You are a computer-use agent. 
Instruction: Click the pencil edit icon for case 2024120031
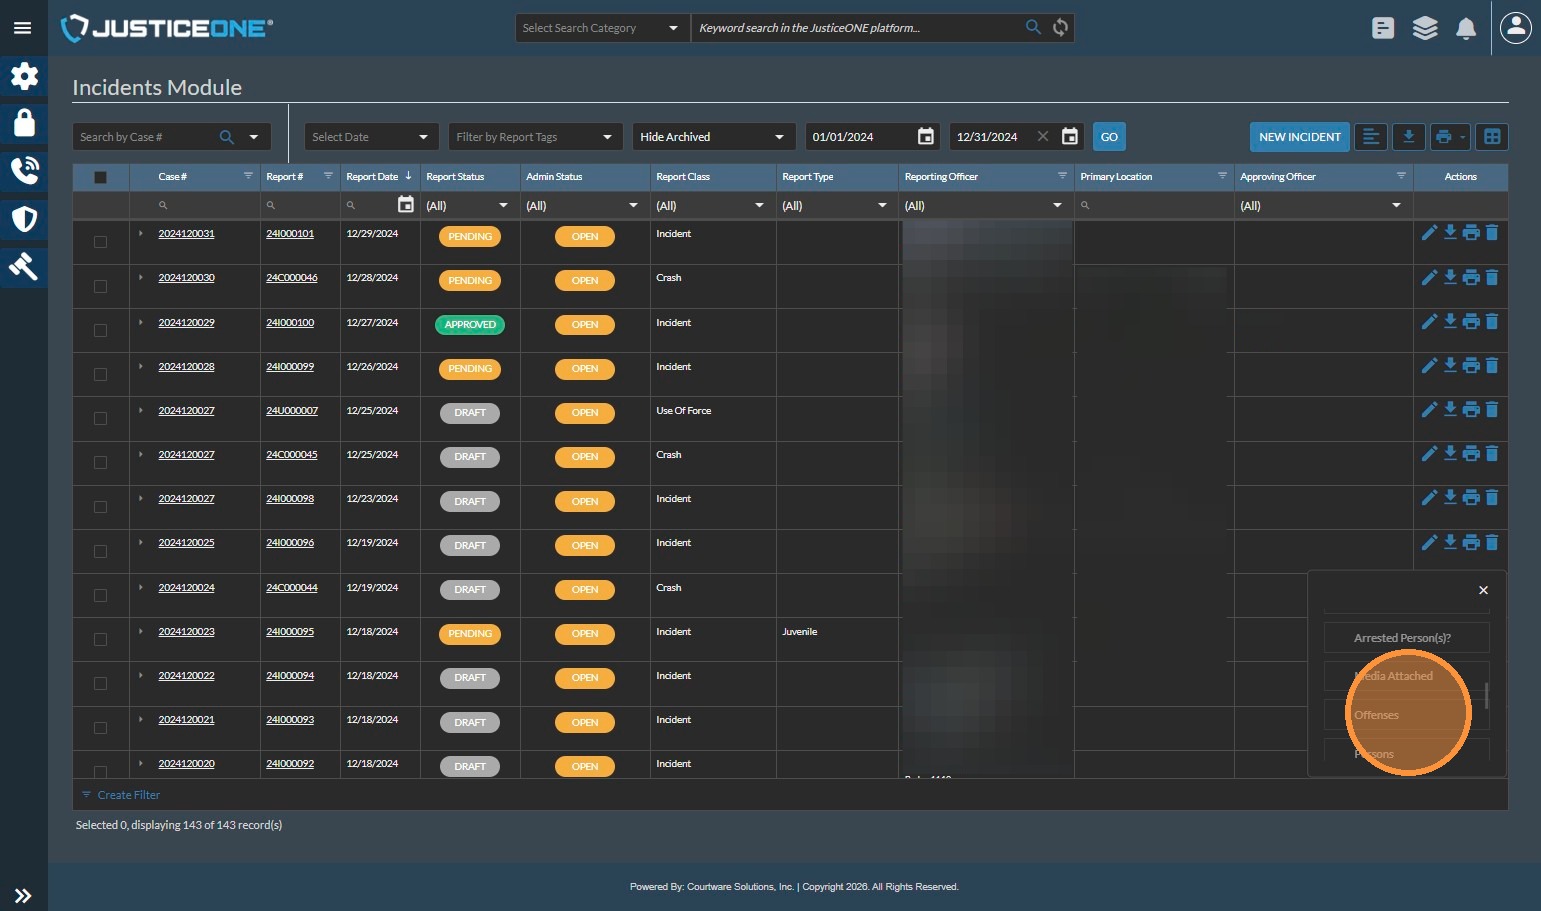pyautogui.click(x=1429, y=233)
